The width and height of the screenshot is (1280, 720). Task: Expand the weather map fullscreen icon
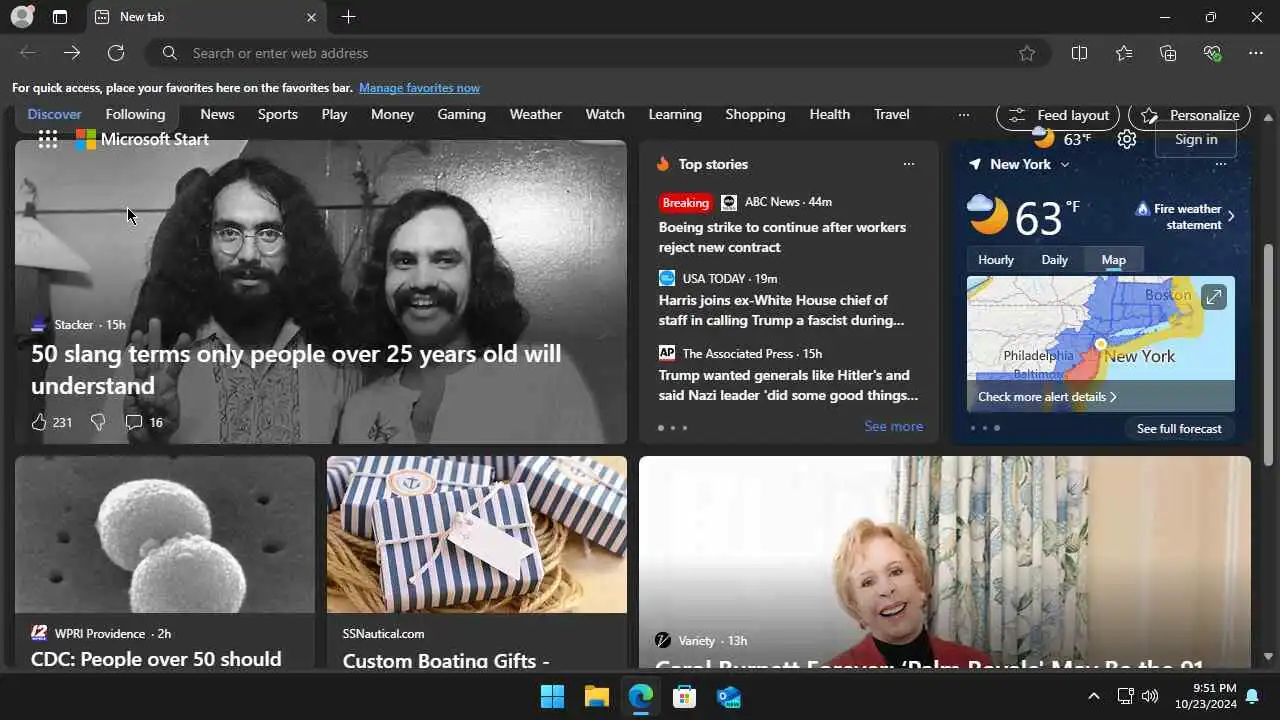[1213, 297]
